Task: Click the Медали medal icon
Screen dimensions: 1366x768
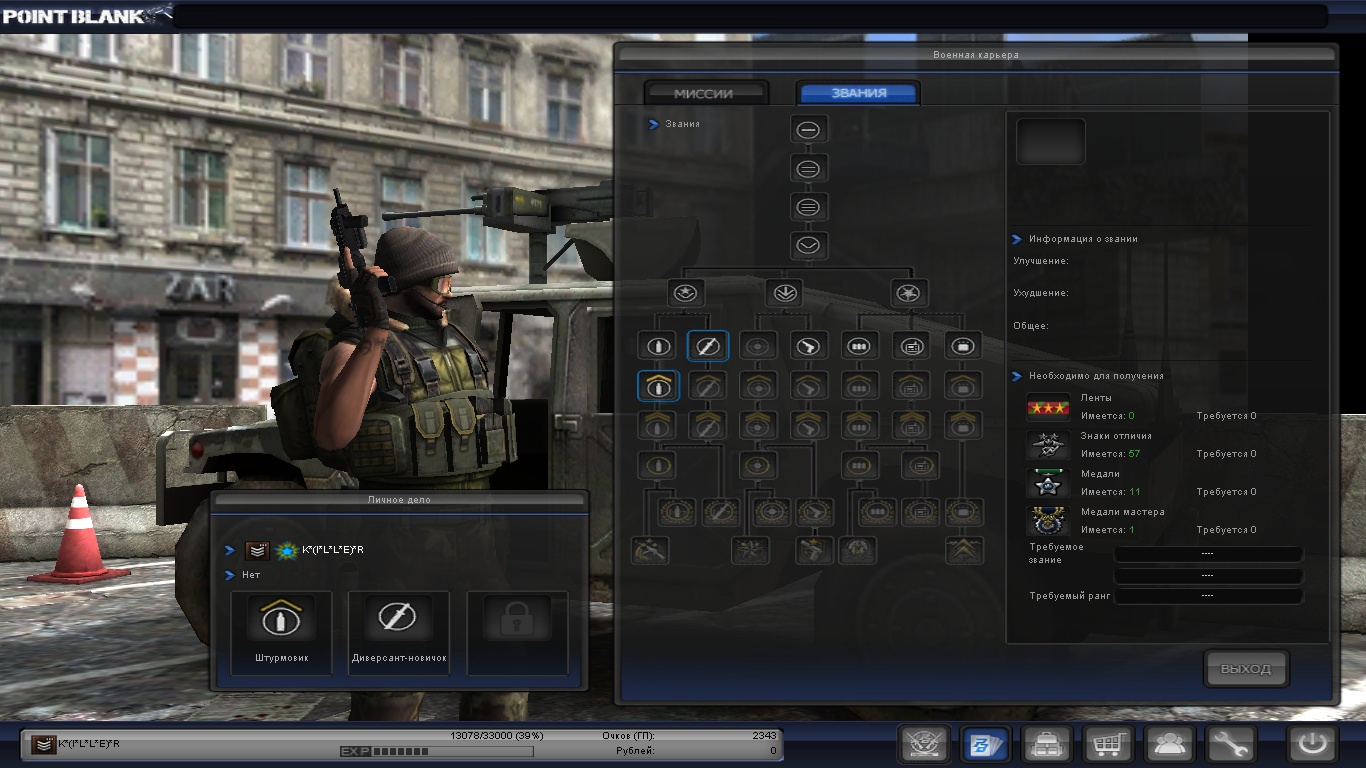Action: [x=1048, y=483]
